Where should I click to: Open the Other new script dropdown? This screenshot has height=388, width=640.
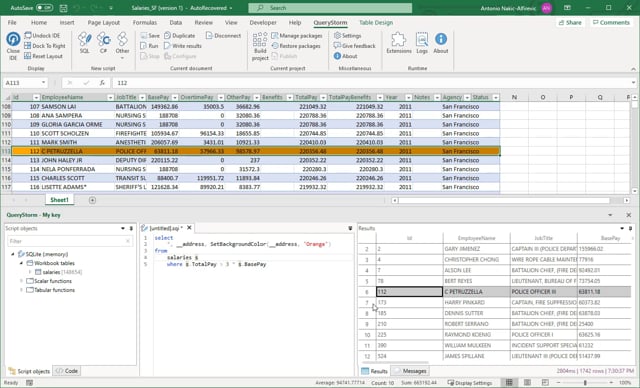[122, 45]
